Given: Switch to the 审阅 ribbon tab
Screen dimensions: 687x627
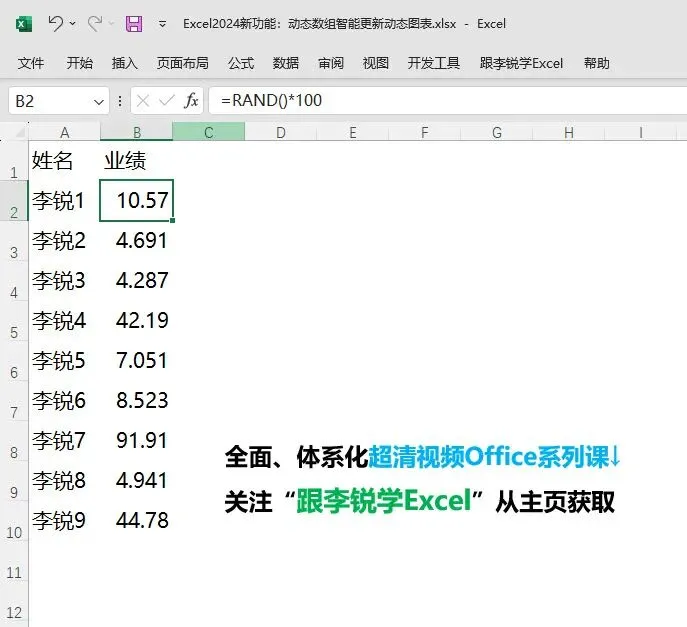Looking at the screenshot, I should tap(331, 63).
